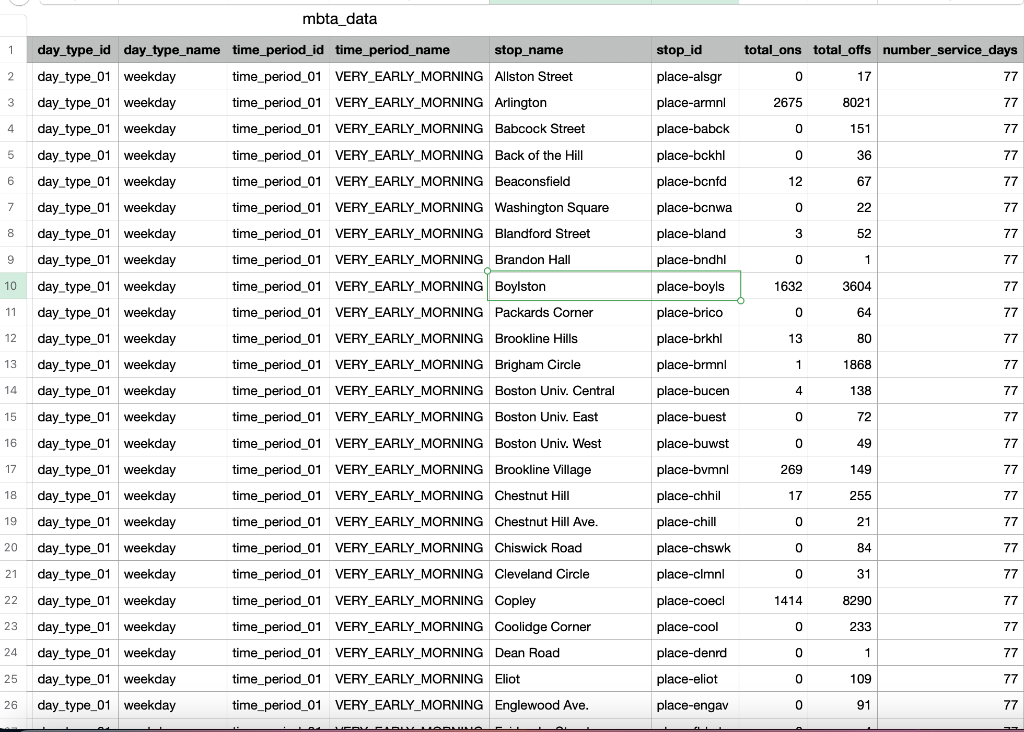Click row number 10 to select it
Screen dimensions: 1024x732
15,286
